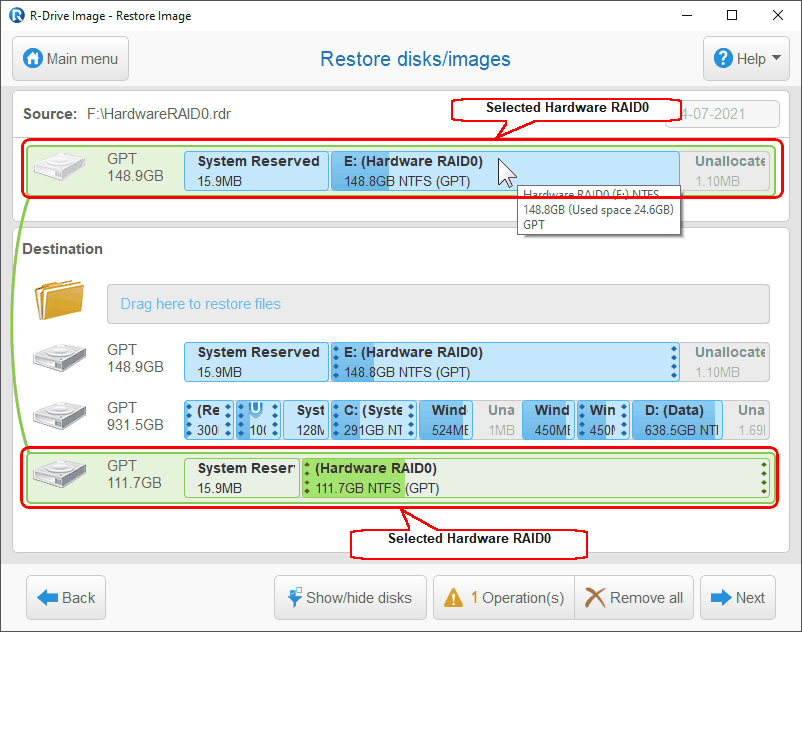This screenshot has height=747, width=802.
Task: Click the Back arrow icon
Action: [x=48, y=597]
